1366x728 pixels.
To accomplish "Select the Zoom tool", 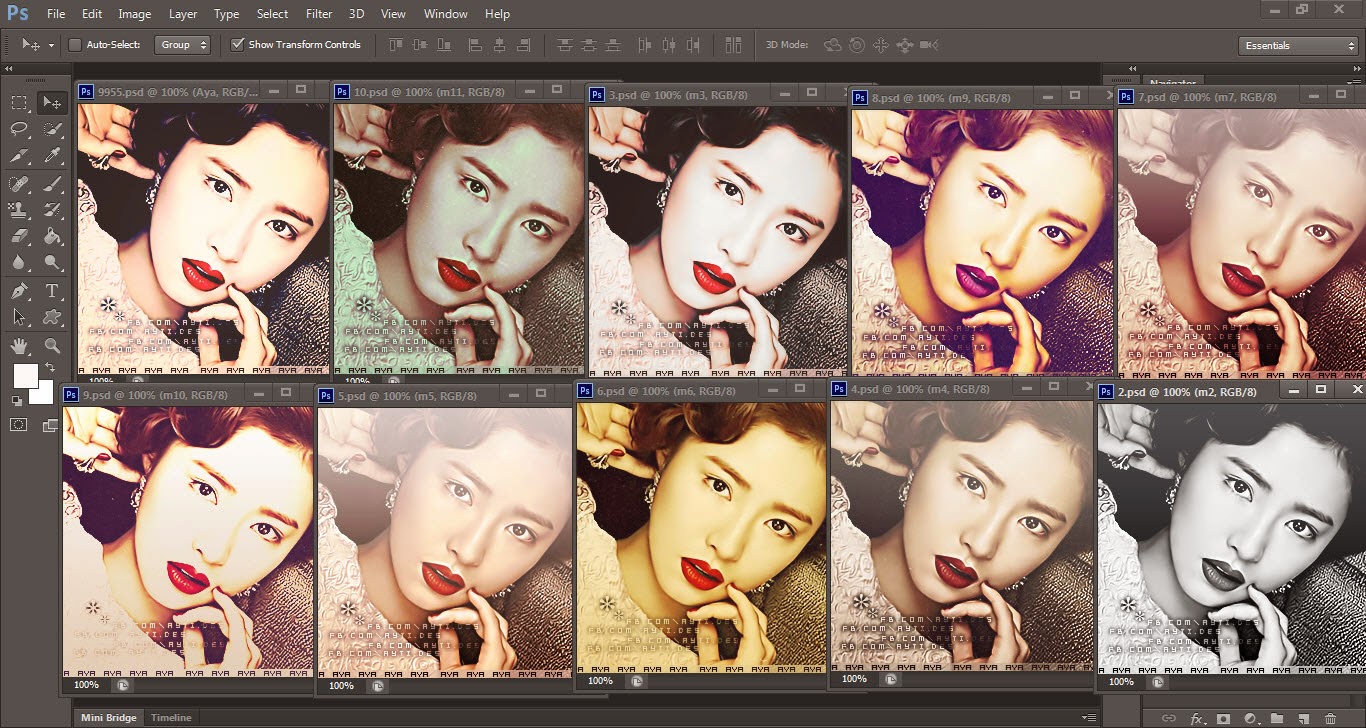I will coord(52,346).
